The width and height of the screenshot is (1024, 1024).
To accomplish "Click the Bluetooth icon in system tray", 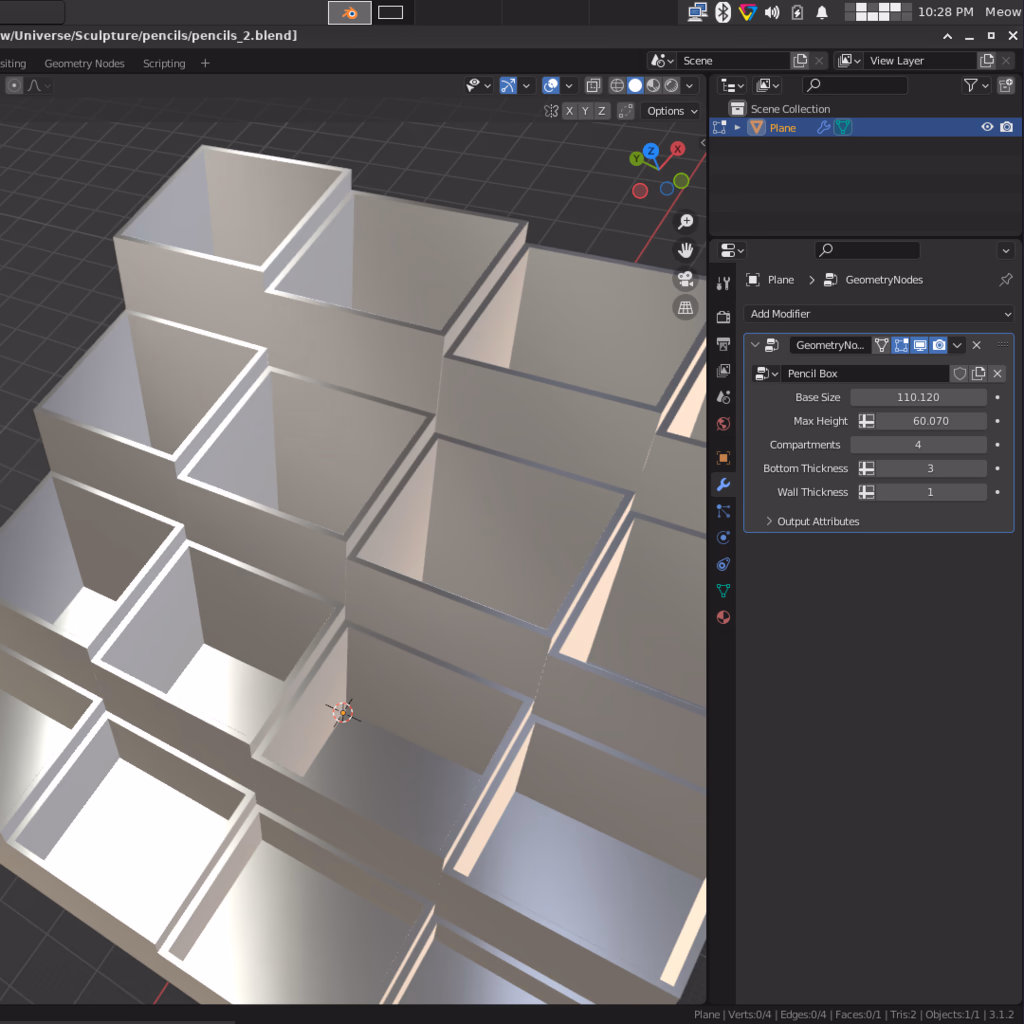I will pyautogui.click(x=723, y=12).
